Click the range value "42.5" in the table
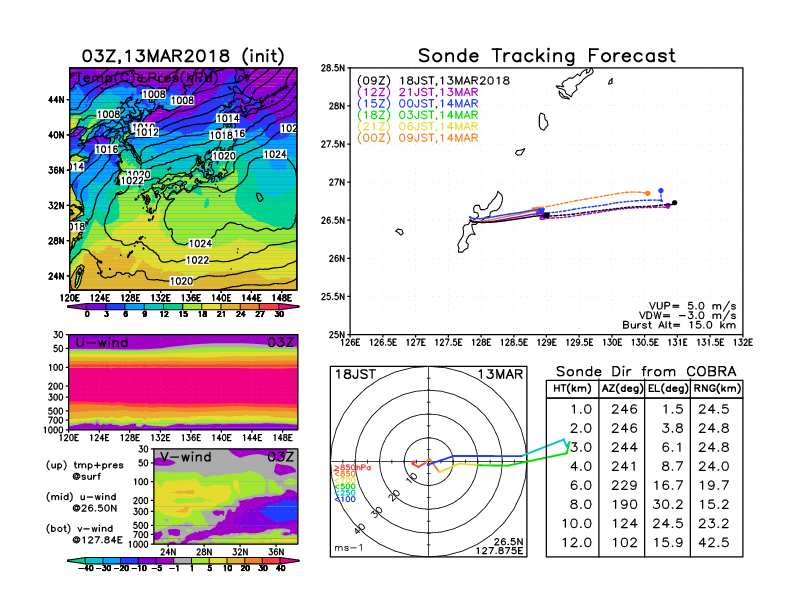The width and height of the screenshot is (792, 612). [x=714, y=543]
